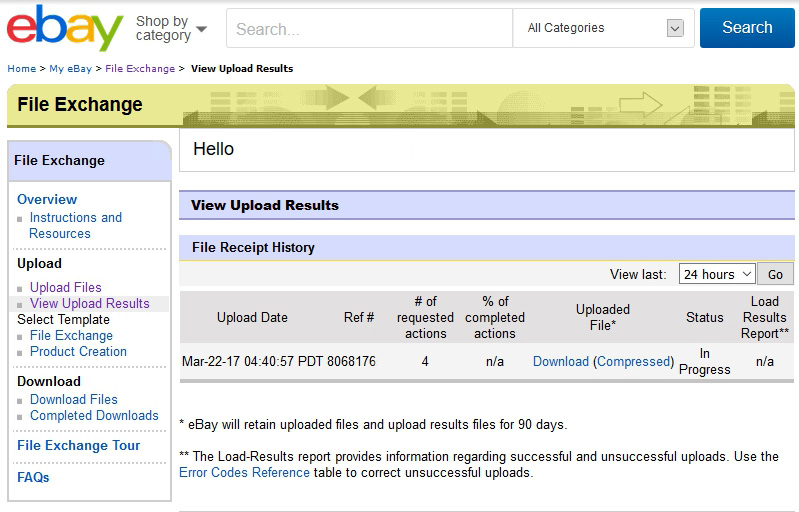Click the # of requested actions header

(425, 317)
